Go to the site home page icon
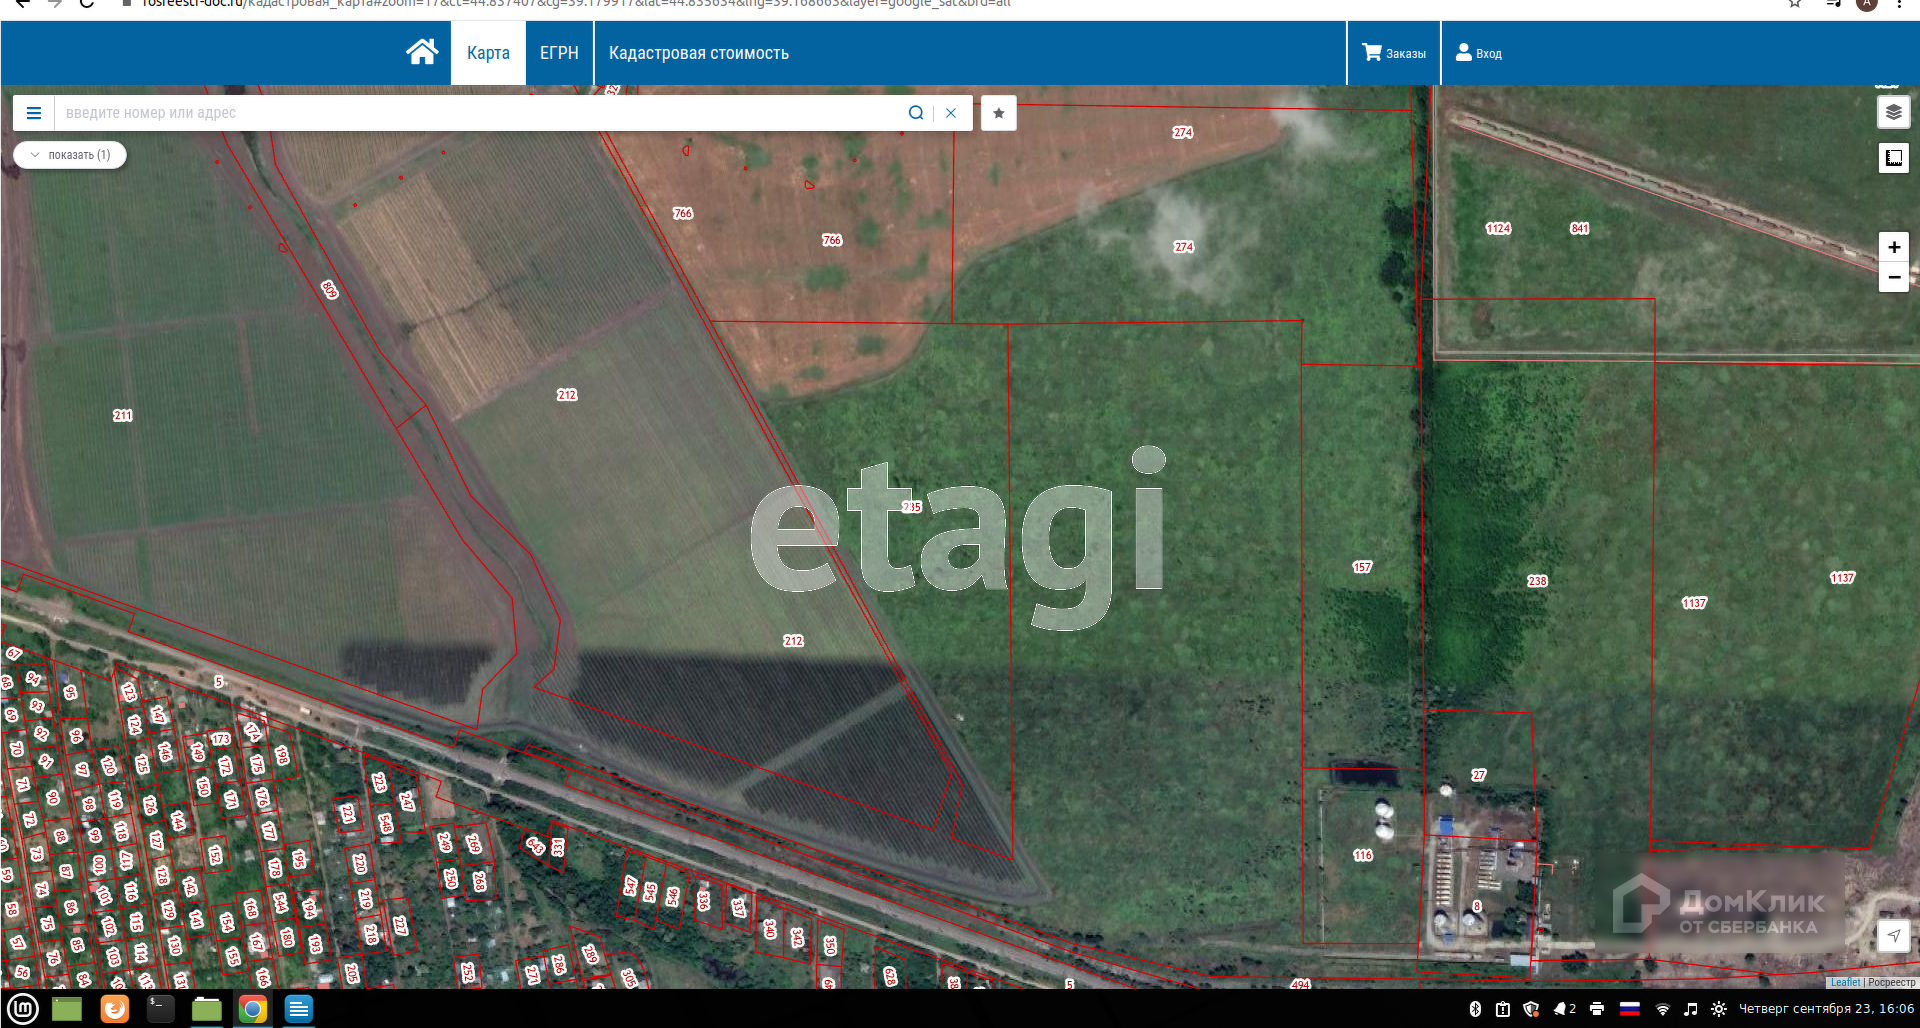The height and width of the screenshot is (1028, 1920). [x=422, y=52]
